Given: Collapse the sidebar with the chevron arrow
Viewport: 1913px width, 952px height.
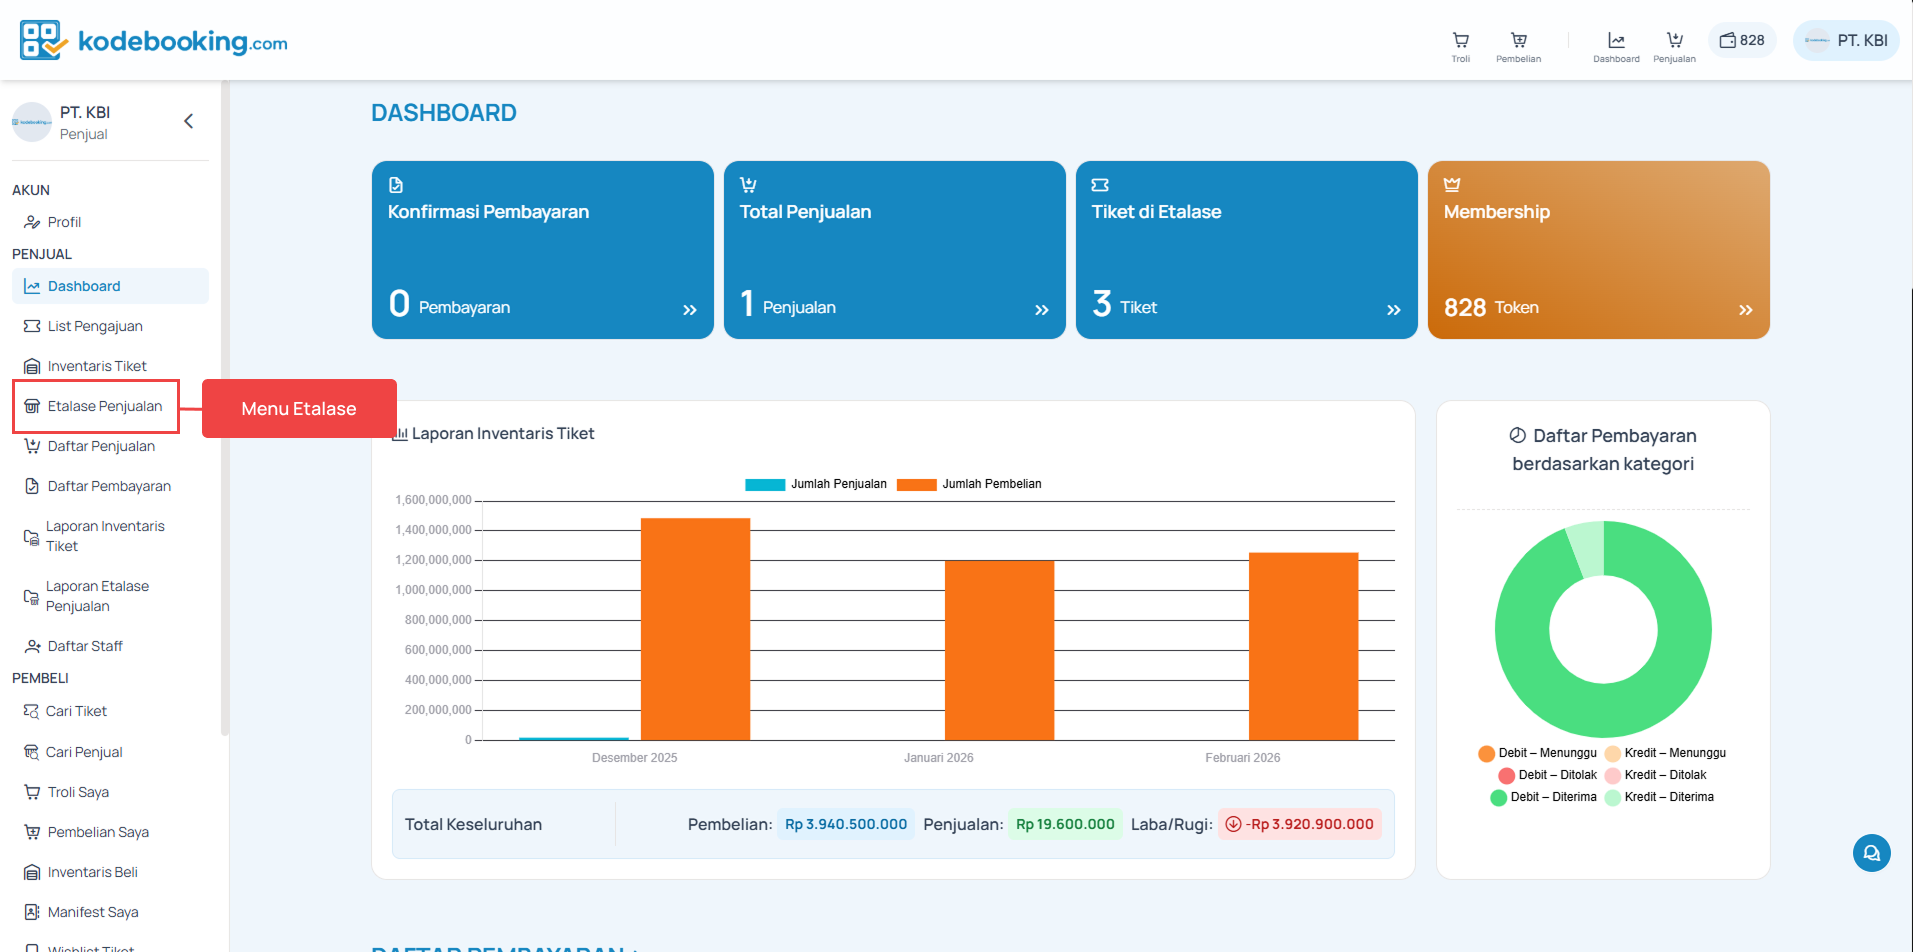Looking at the screenshot, I should tap(188, 122).
